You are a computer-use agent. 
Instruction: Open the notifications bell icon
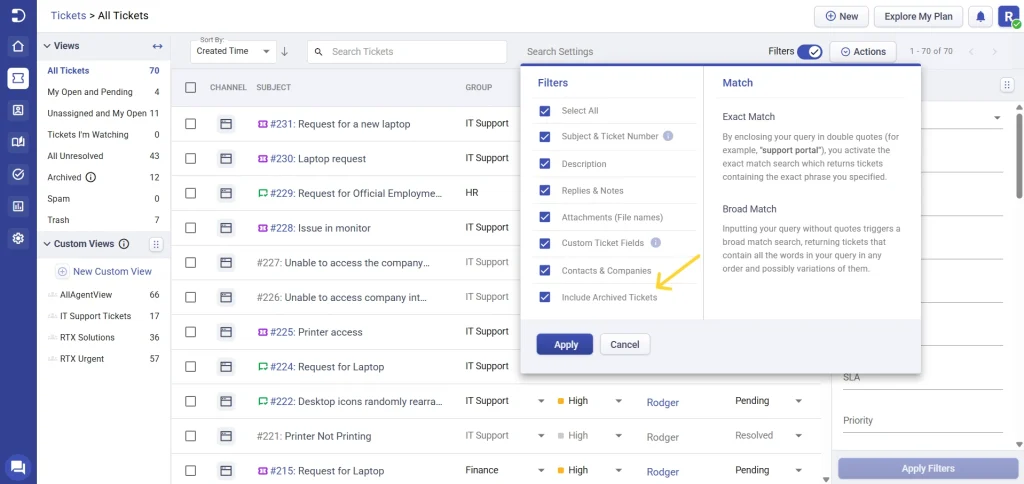click(980, 16)
